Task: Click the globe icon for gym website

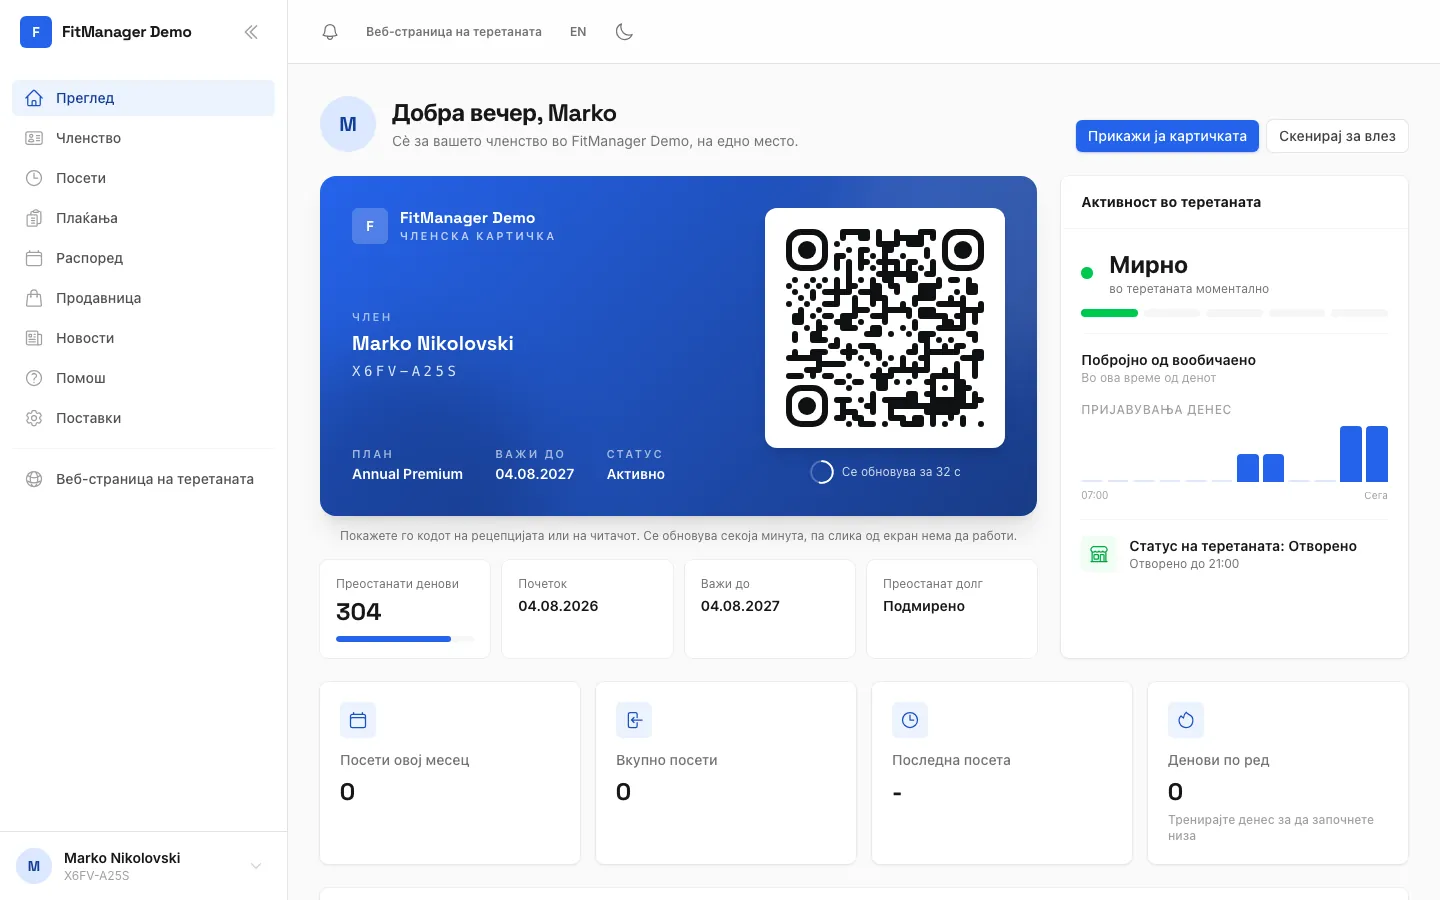Action: click(34, 479)
